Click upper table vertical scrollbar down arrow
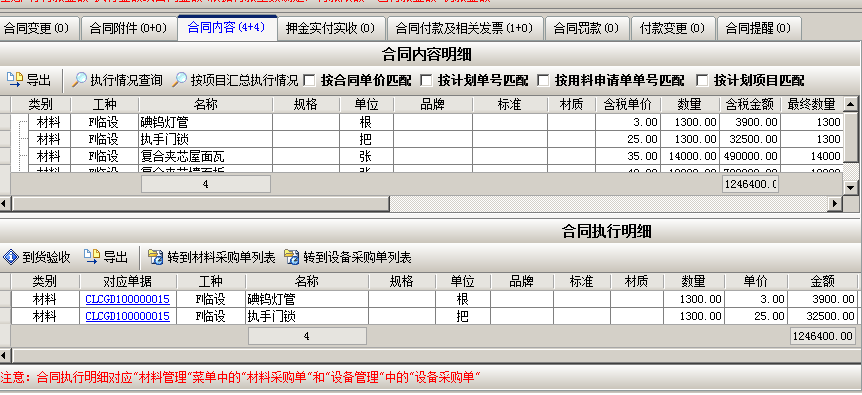This screenshot has width=862, height=395. pos(850,187)
